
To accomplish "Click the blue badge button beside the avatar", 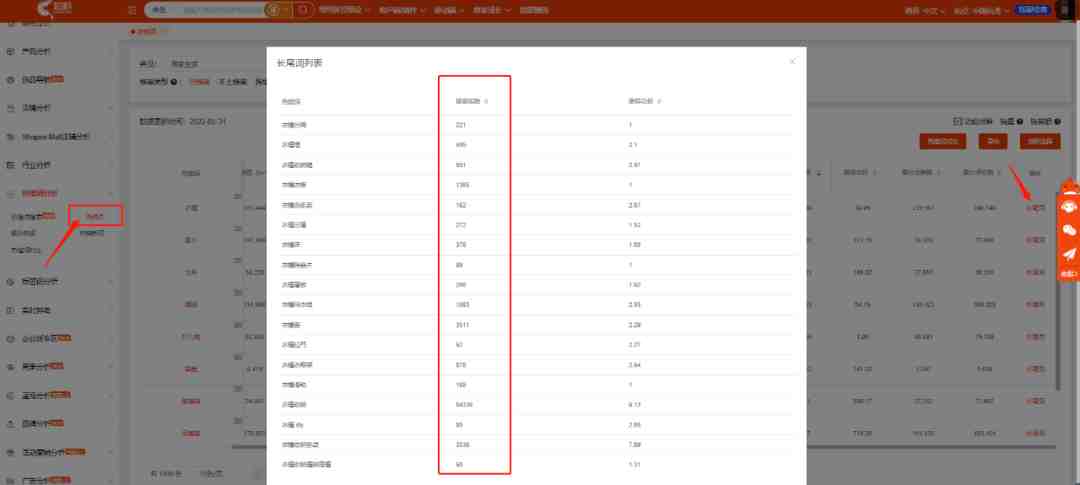I will pos(1034,10).
